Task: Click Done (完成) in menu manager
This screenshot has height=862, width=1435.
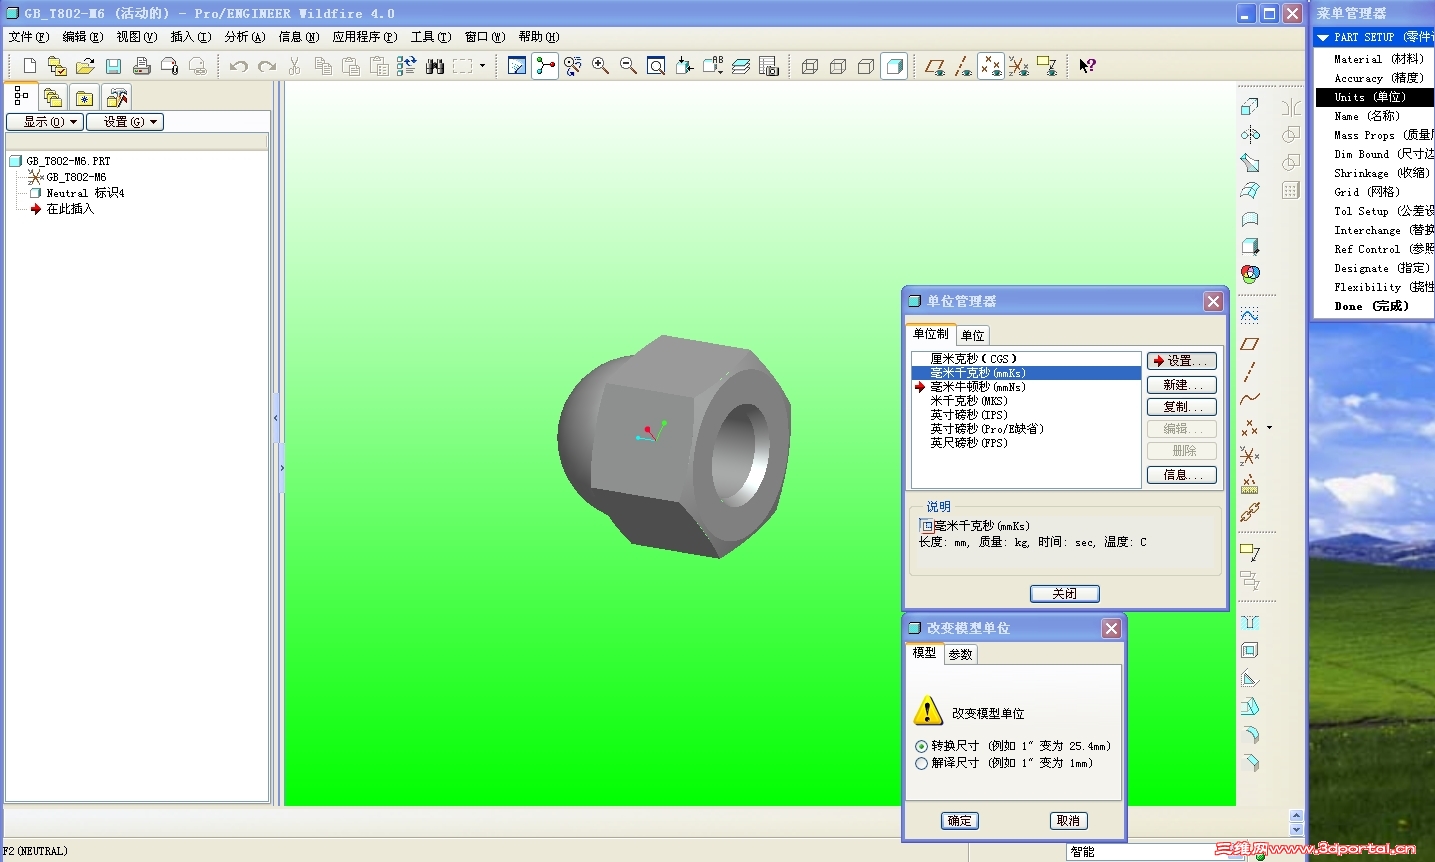Action: [1371, 306]
